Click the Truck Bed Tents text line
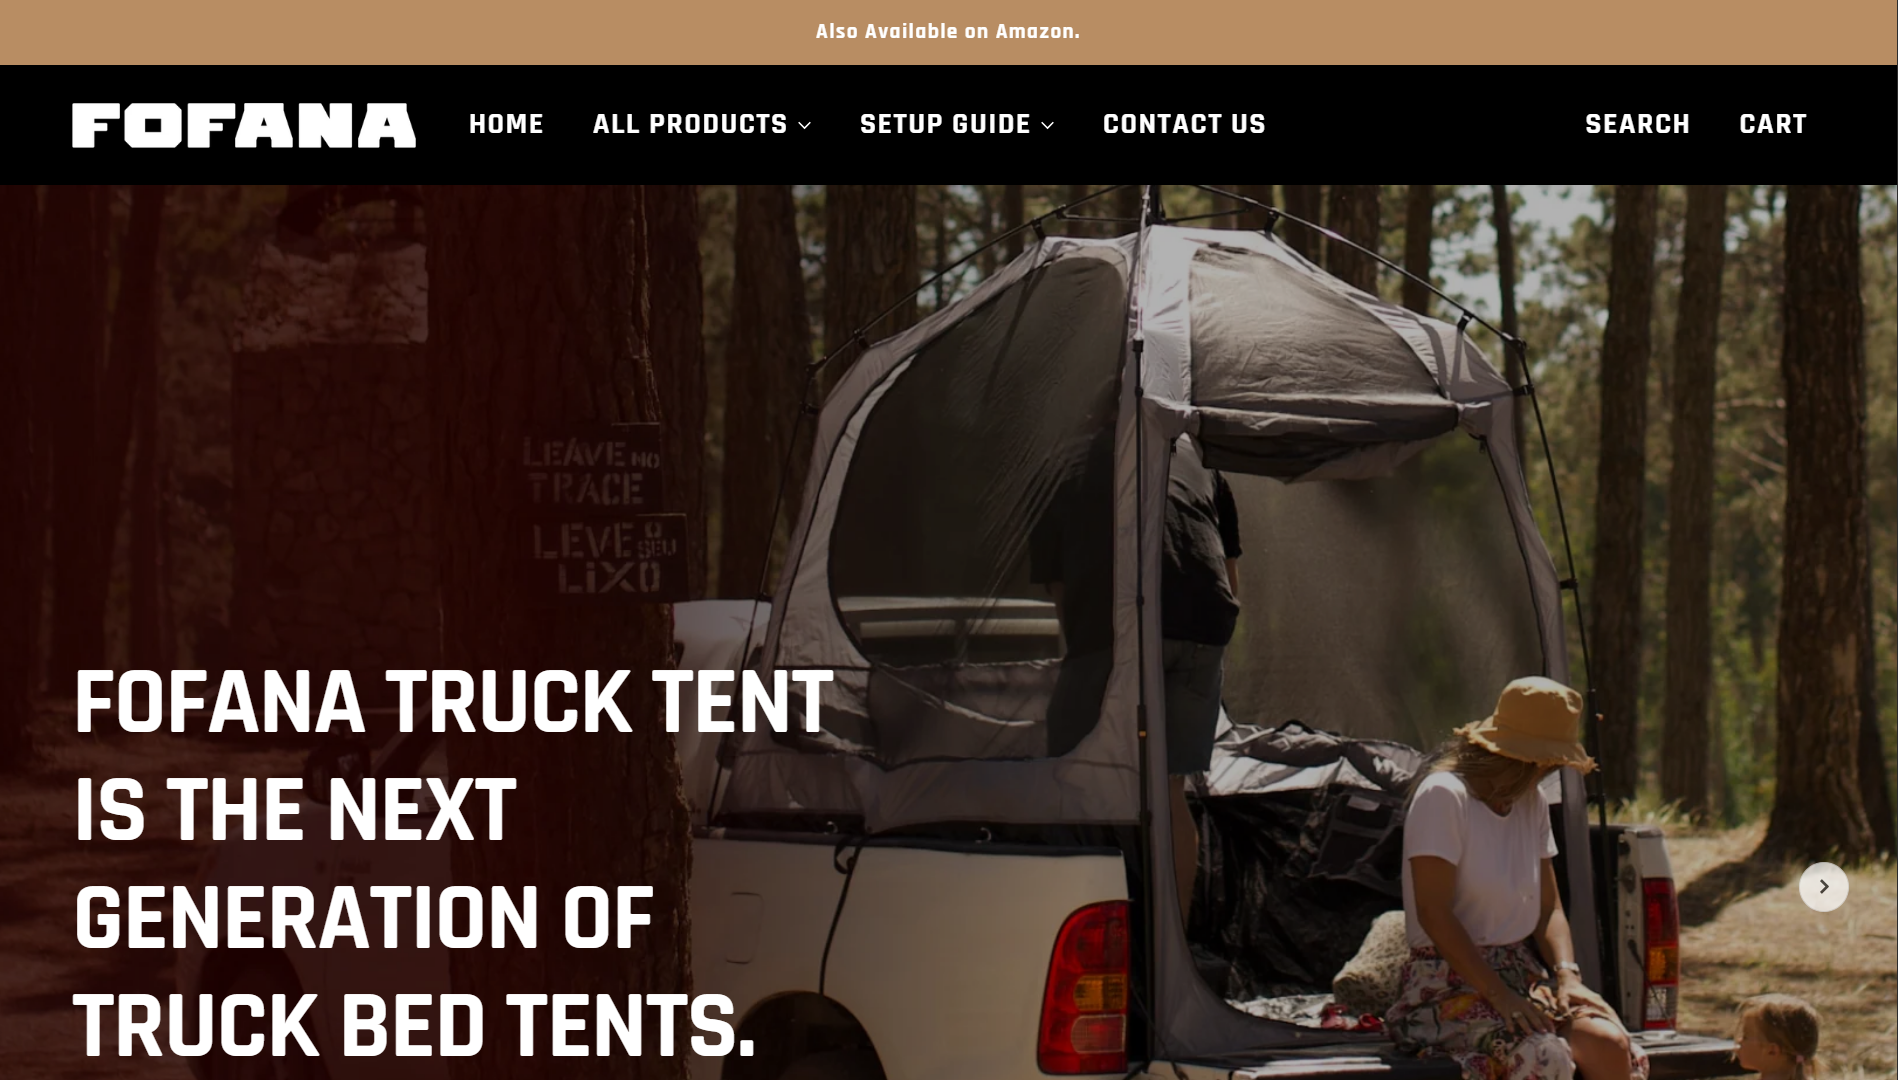This screenshot has width=1898, height=1080. 414,1026
